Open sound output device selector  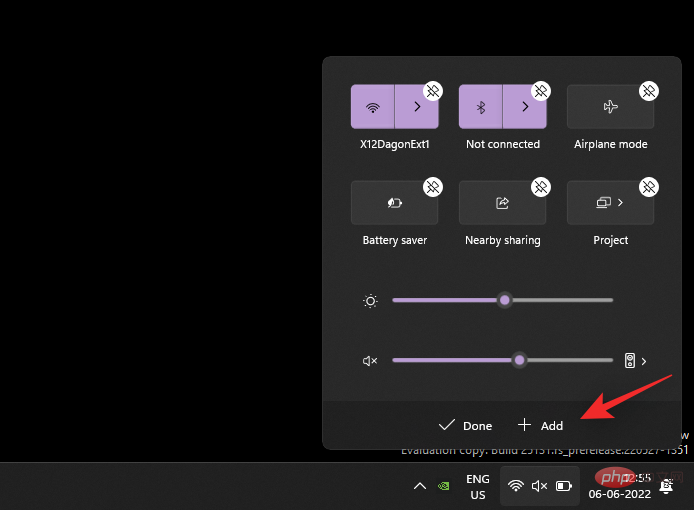tap(636, 361)
